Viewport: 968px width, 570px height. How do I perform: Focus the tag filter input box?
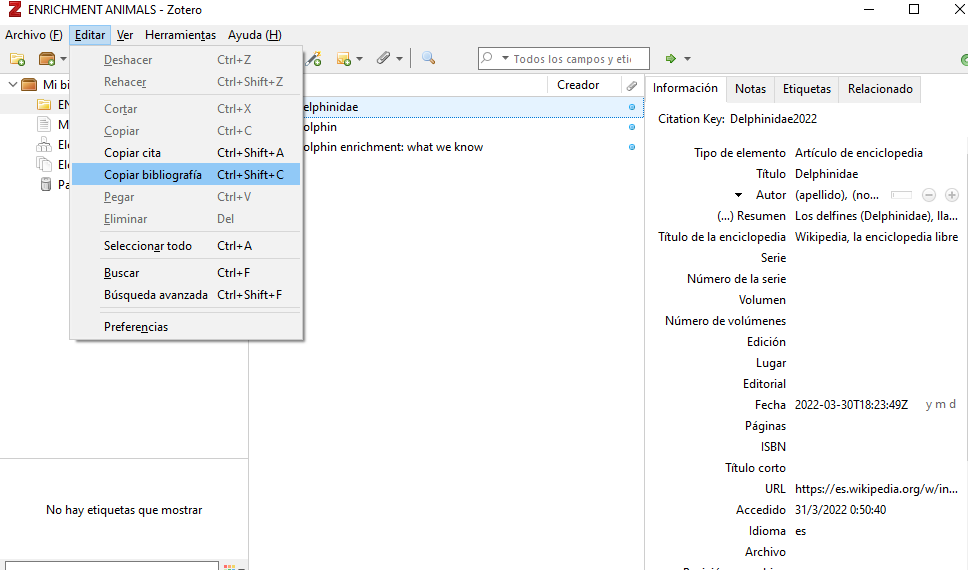point(111,566)
